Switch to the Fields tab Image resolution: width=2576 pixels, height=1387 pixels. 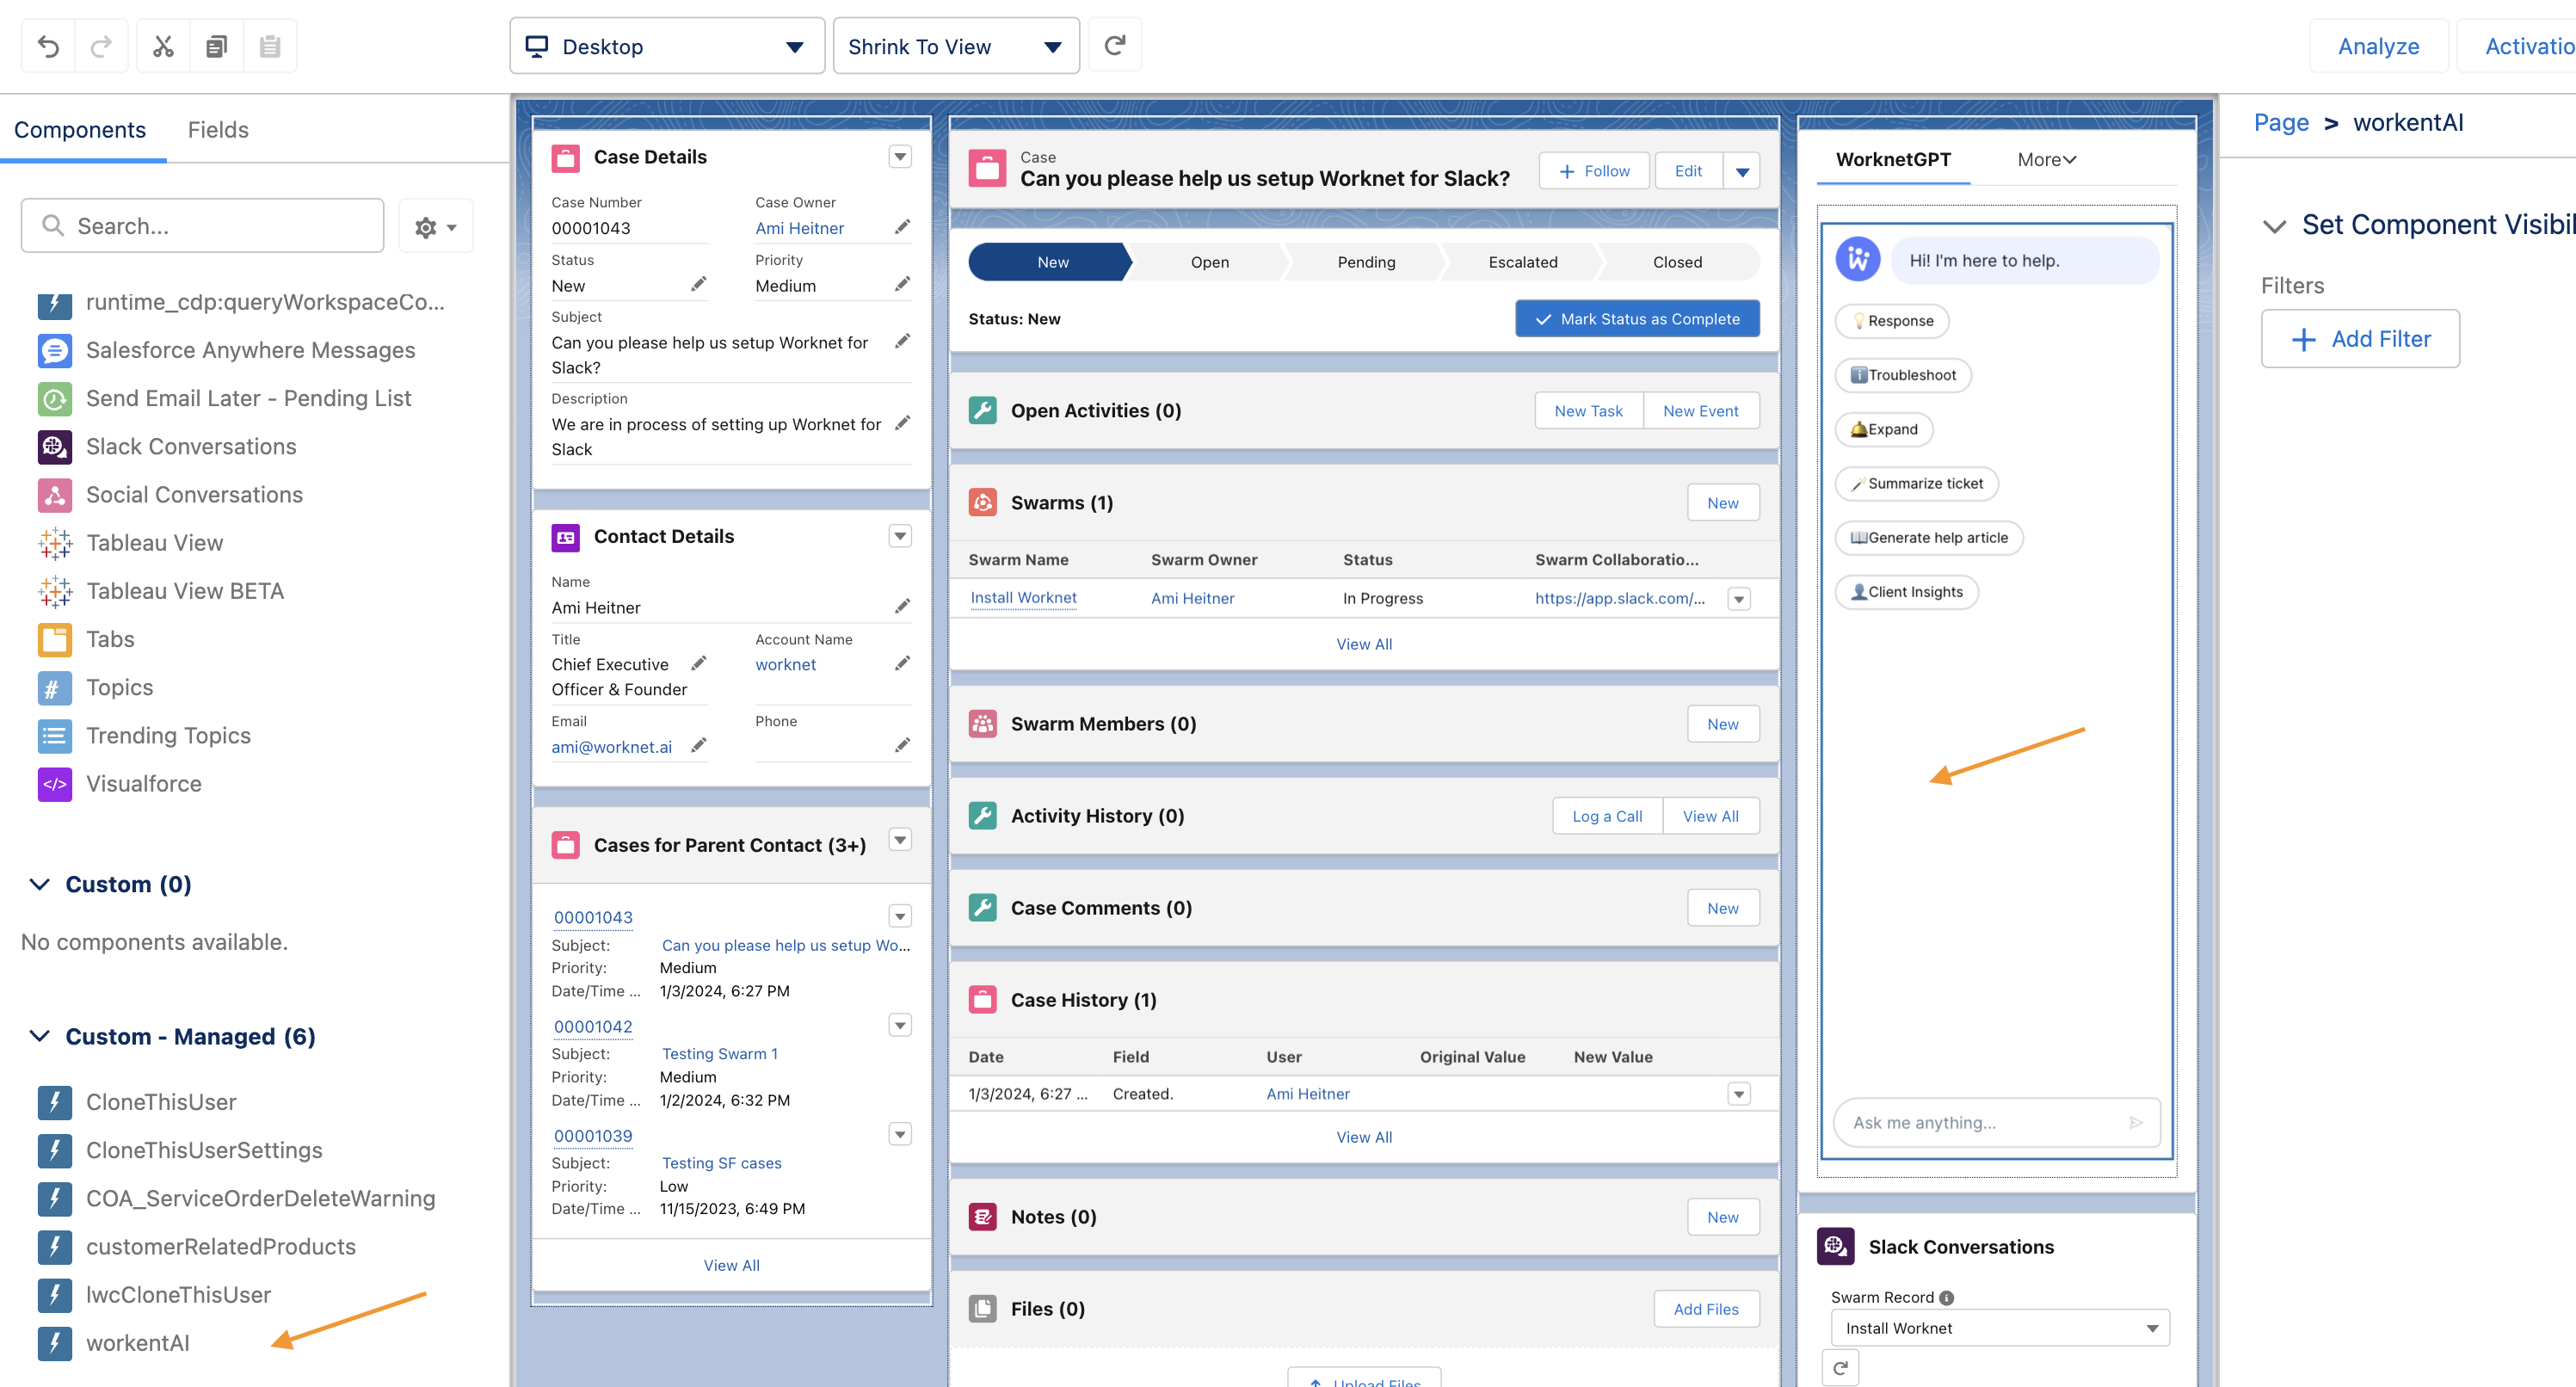point(218,130)
